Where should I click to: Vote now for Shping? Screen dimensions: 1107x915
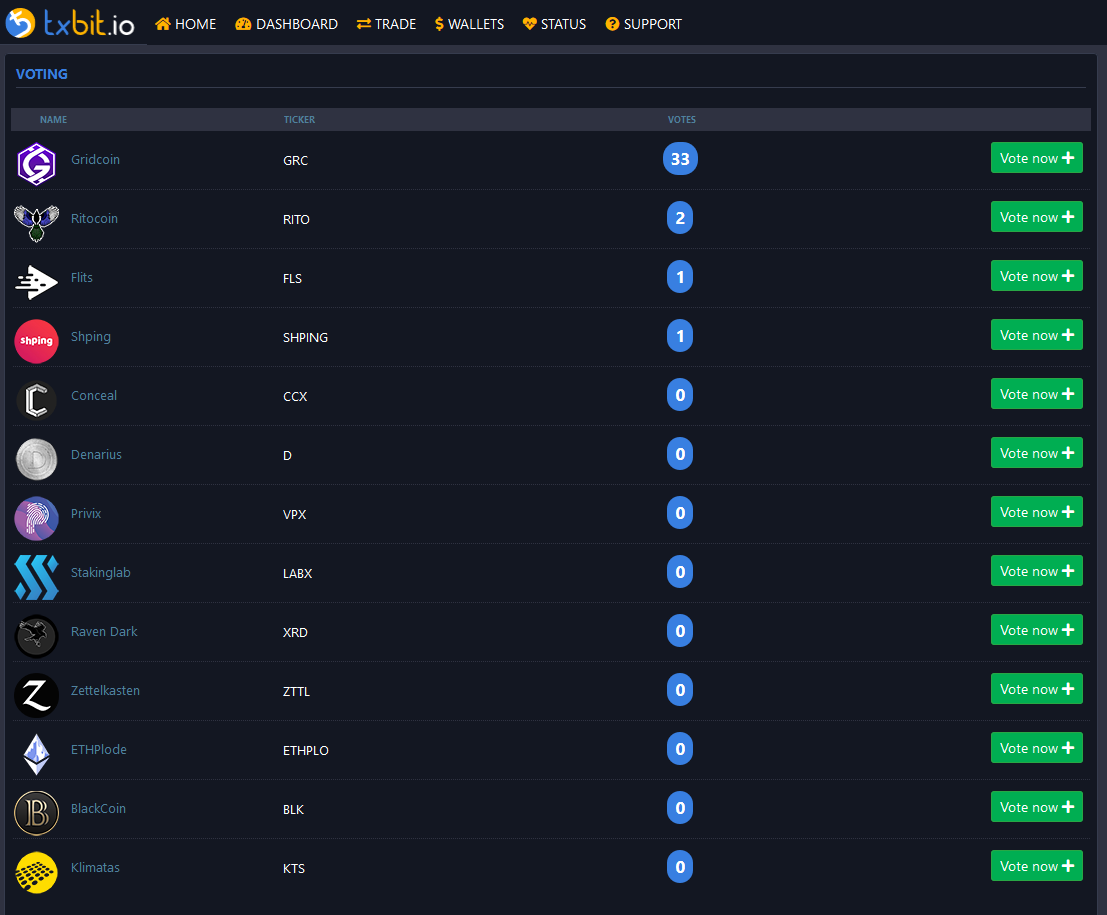tap(1036, 335)
